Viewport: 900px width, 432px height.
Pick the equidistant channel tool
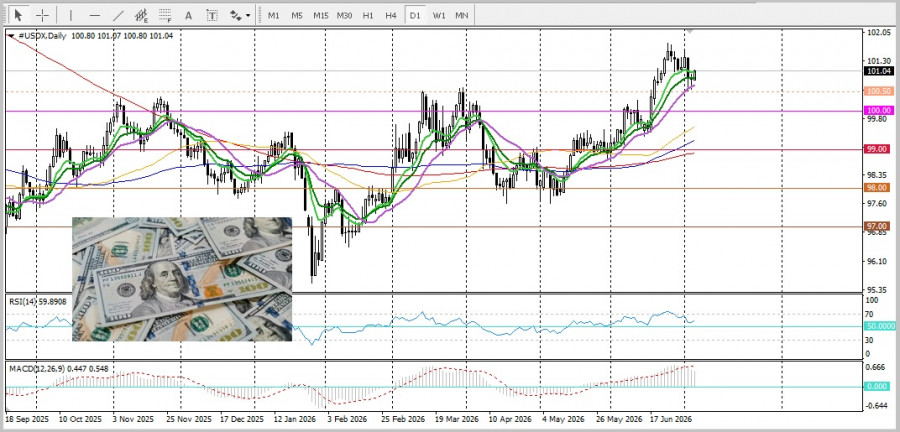point(141,15)
